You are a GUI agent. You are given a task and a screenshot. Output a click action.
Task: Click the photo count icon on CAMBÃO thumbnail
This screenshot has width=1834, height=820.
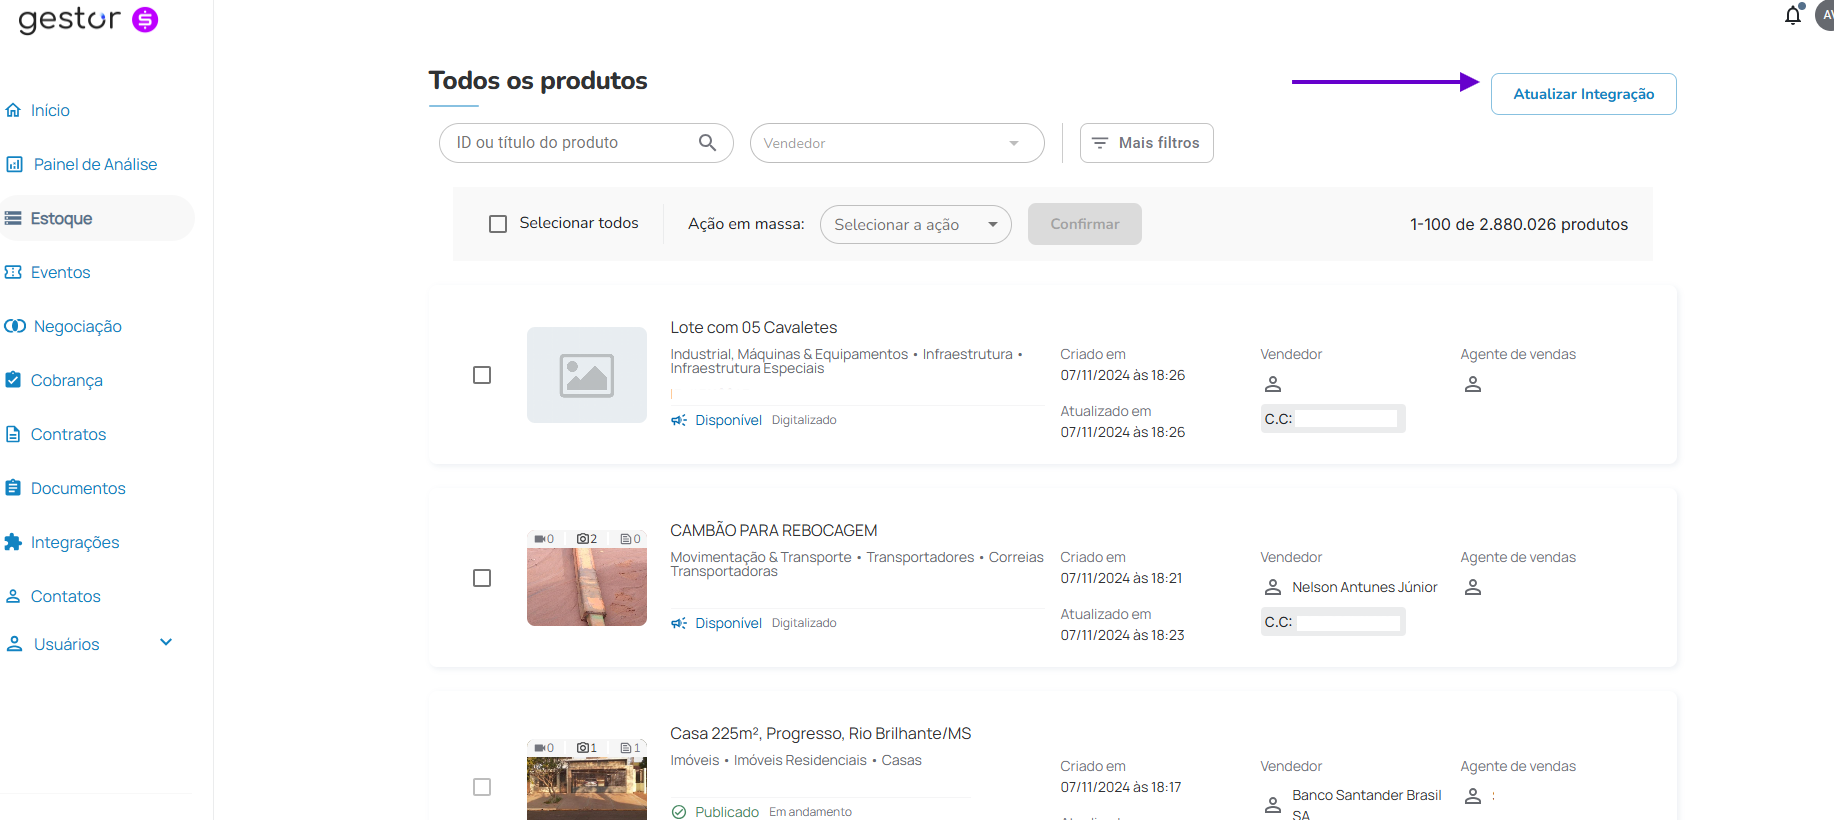[x=582, y=539]
